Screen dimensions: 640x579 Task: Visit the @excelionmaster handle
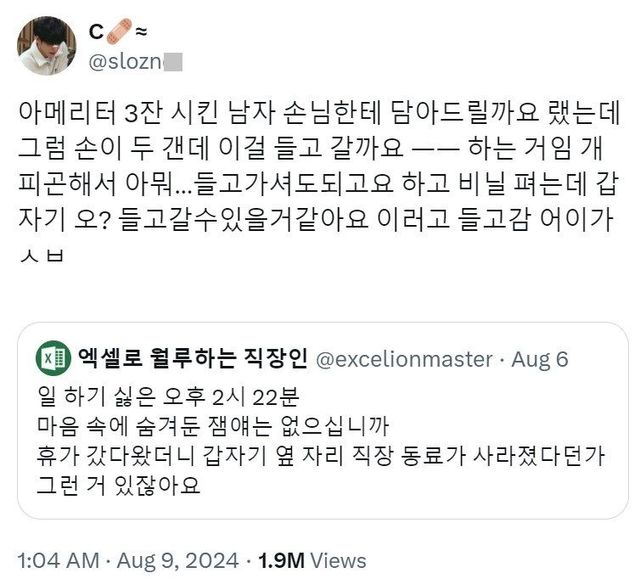point(404,358)
